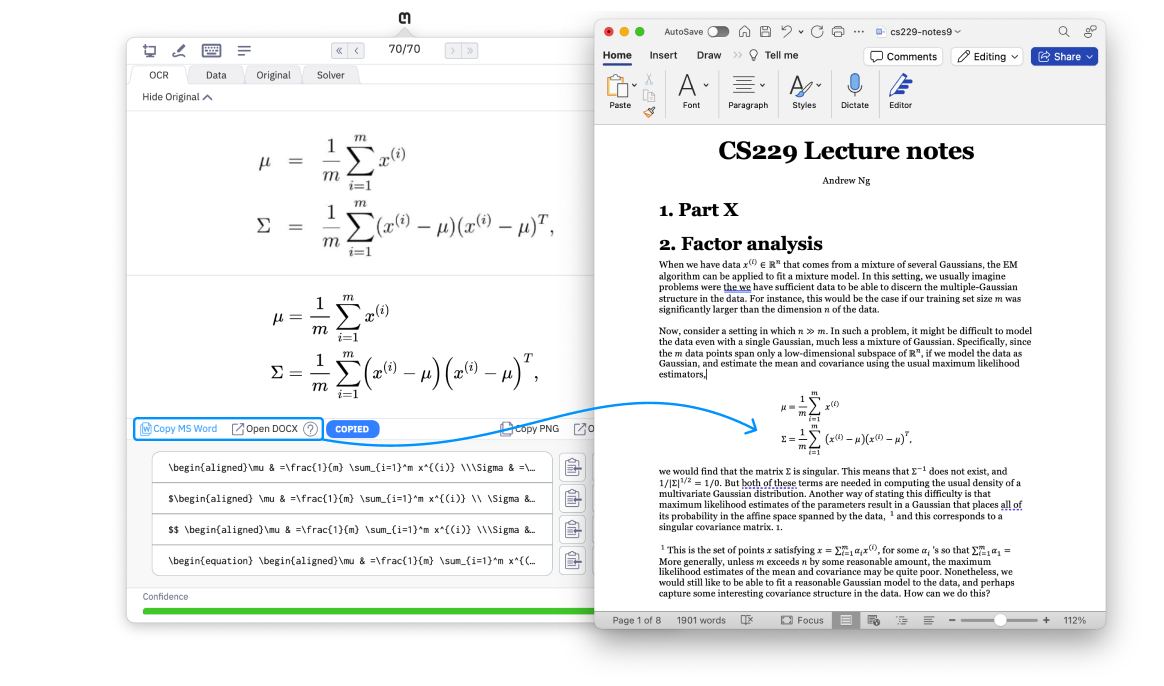Open the Insert ribbon tab
This screenshot has width=1164, height=686.
point(663,55)
